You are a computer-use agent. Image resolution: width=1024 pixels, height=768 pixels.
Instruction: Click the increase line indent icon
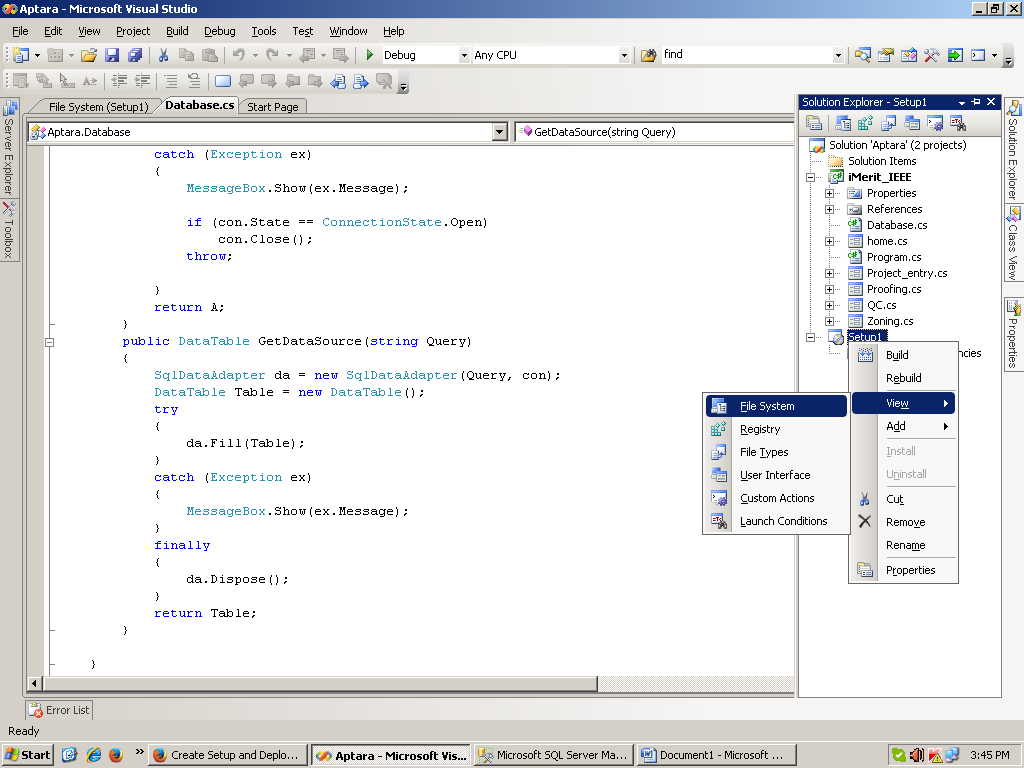pyautogui.click(x=142, y=81)
